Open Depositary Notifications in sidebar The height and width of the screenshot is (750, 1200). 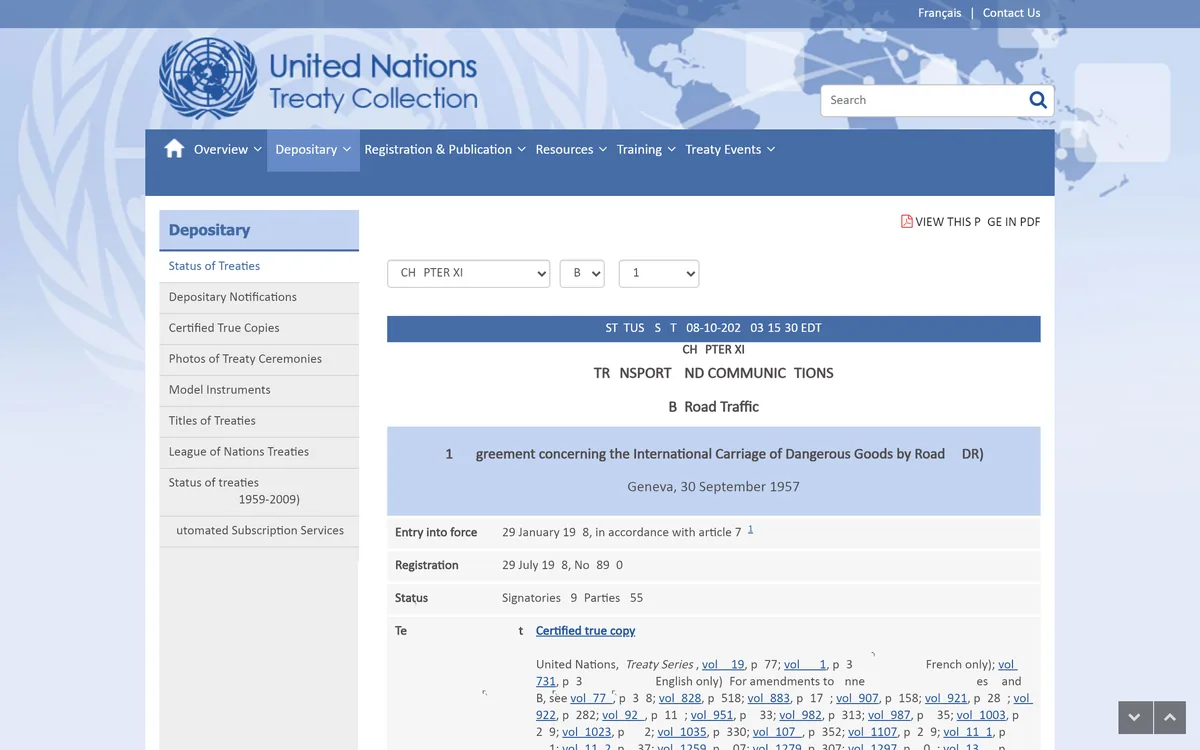259,298
